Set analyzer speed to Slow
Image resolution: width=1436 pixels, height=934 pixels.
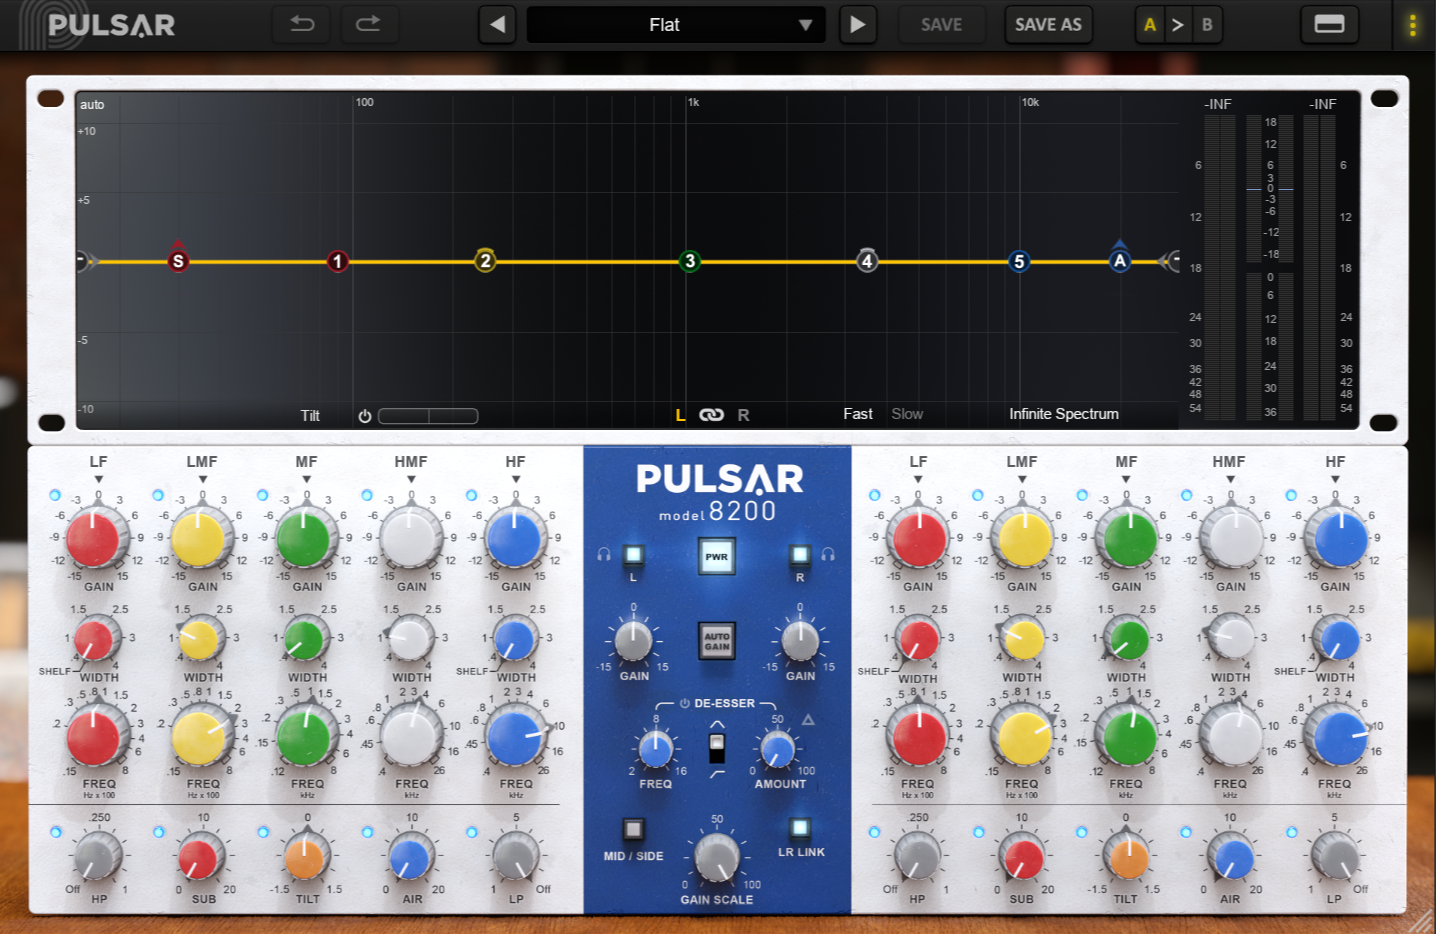tap(907, 414)
